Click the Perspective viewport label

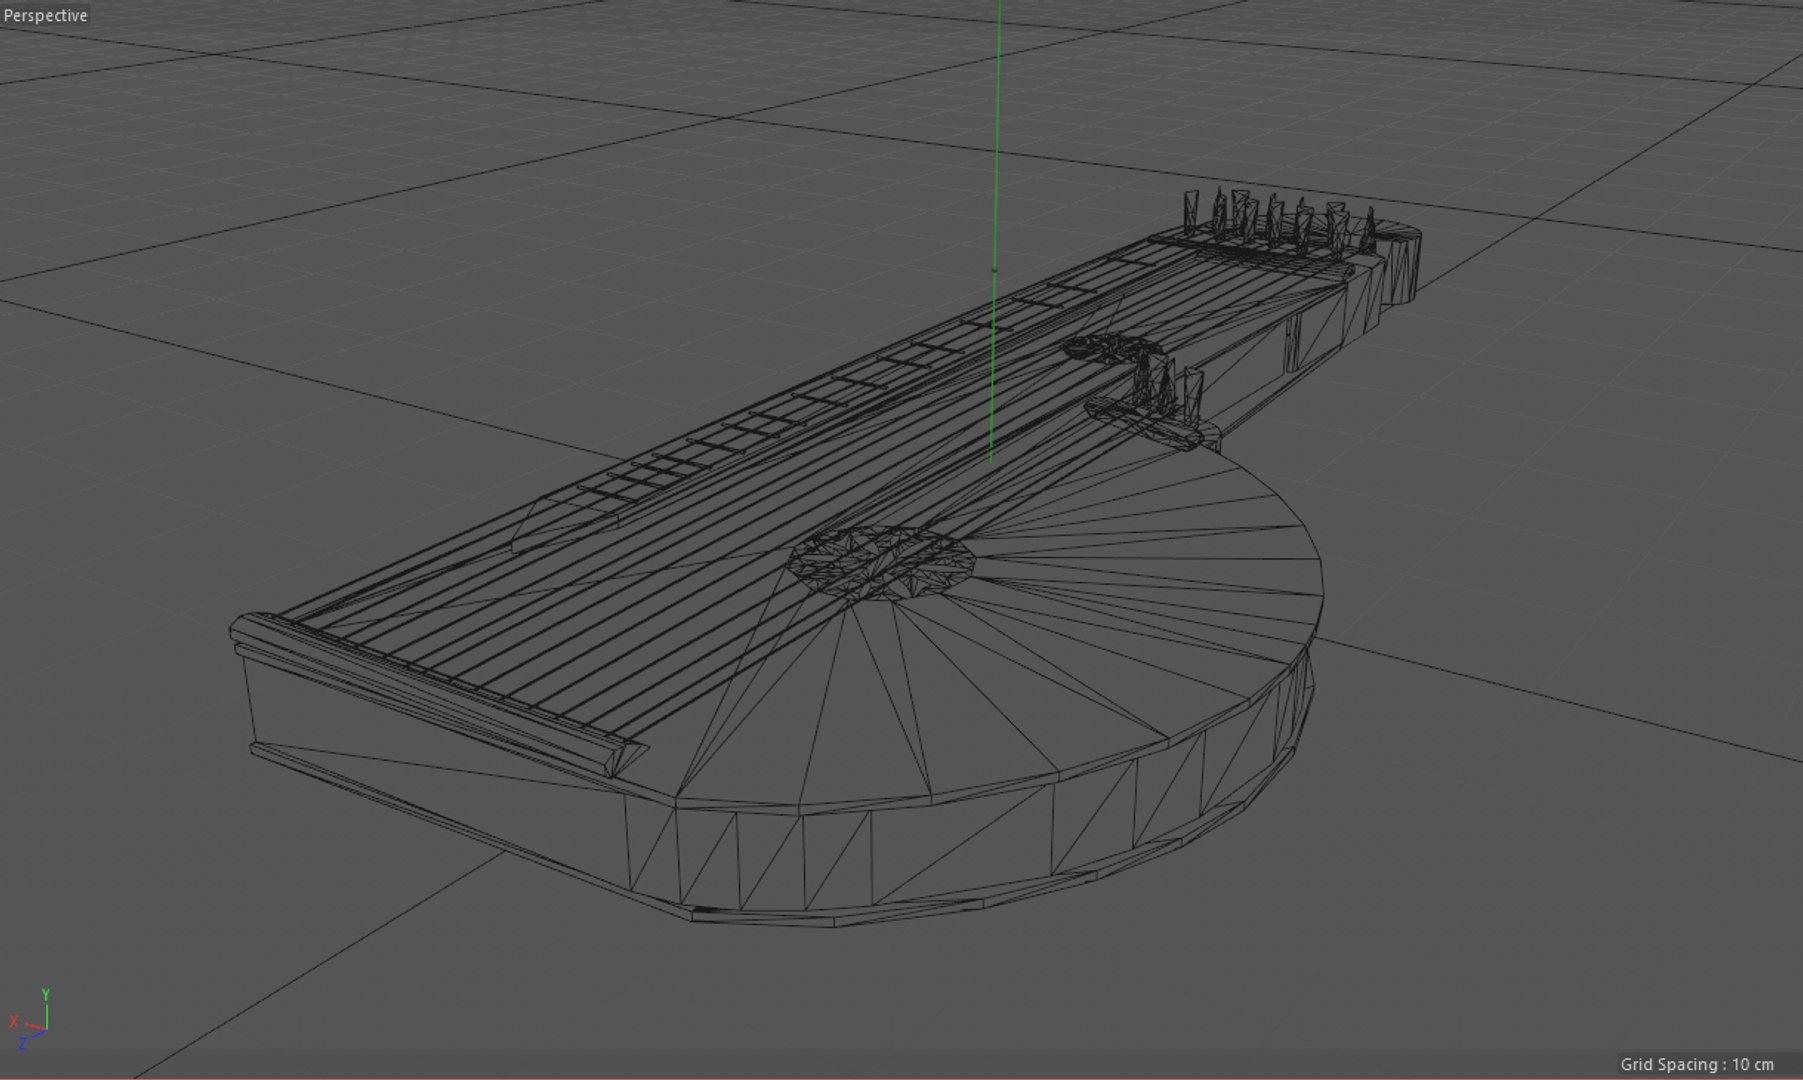[46, 16]
